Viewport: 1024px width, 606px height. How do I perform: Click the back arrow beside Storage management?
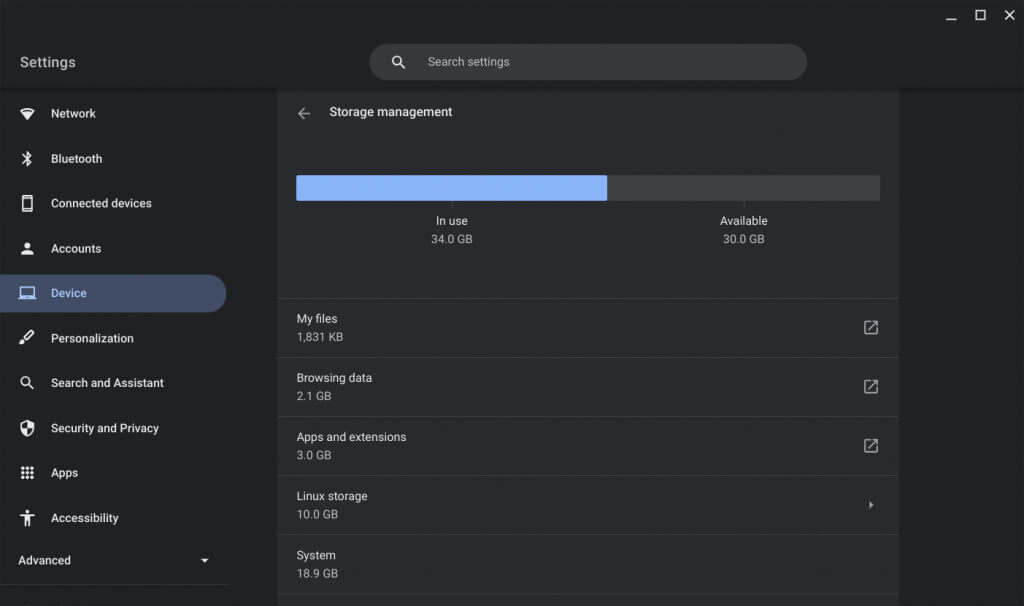click(304, 113)
